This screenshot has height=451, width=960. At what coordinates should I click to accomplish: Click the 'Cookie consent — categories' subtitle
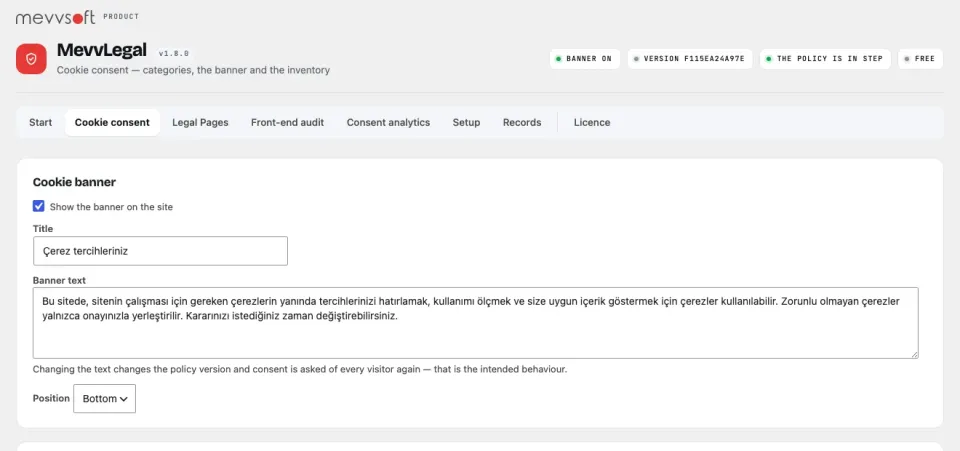[x=193, y=70]
